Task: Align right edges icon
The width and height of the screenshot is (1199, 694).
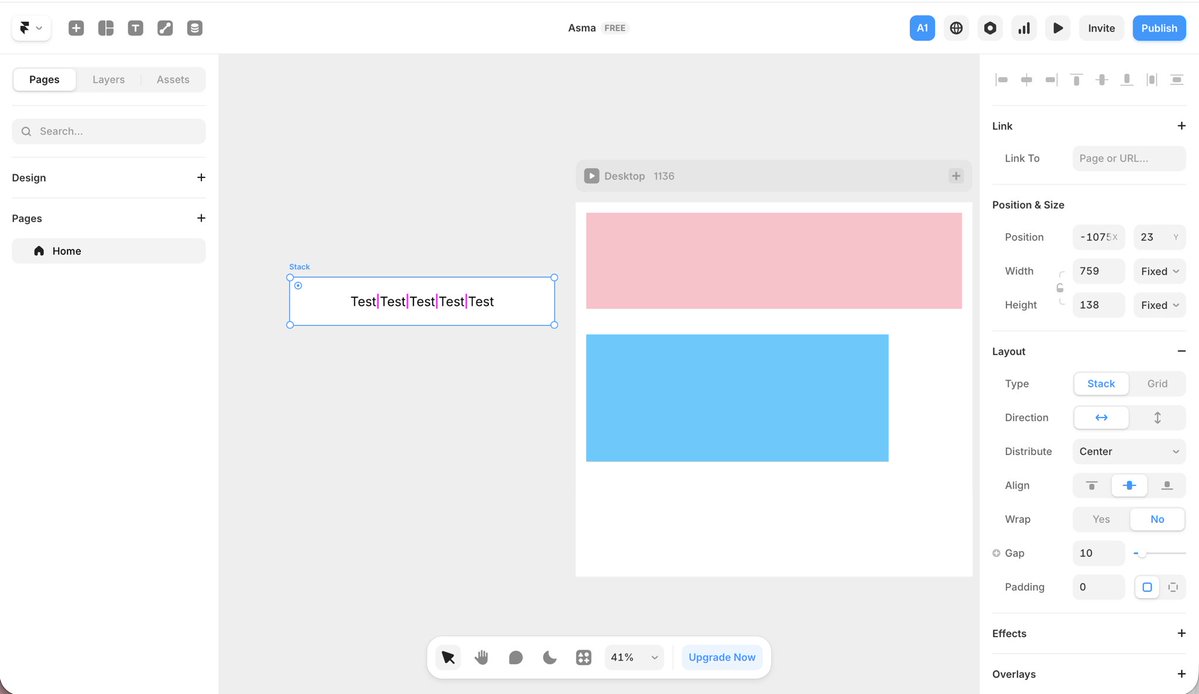Action: click(x=1051, y=79)
